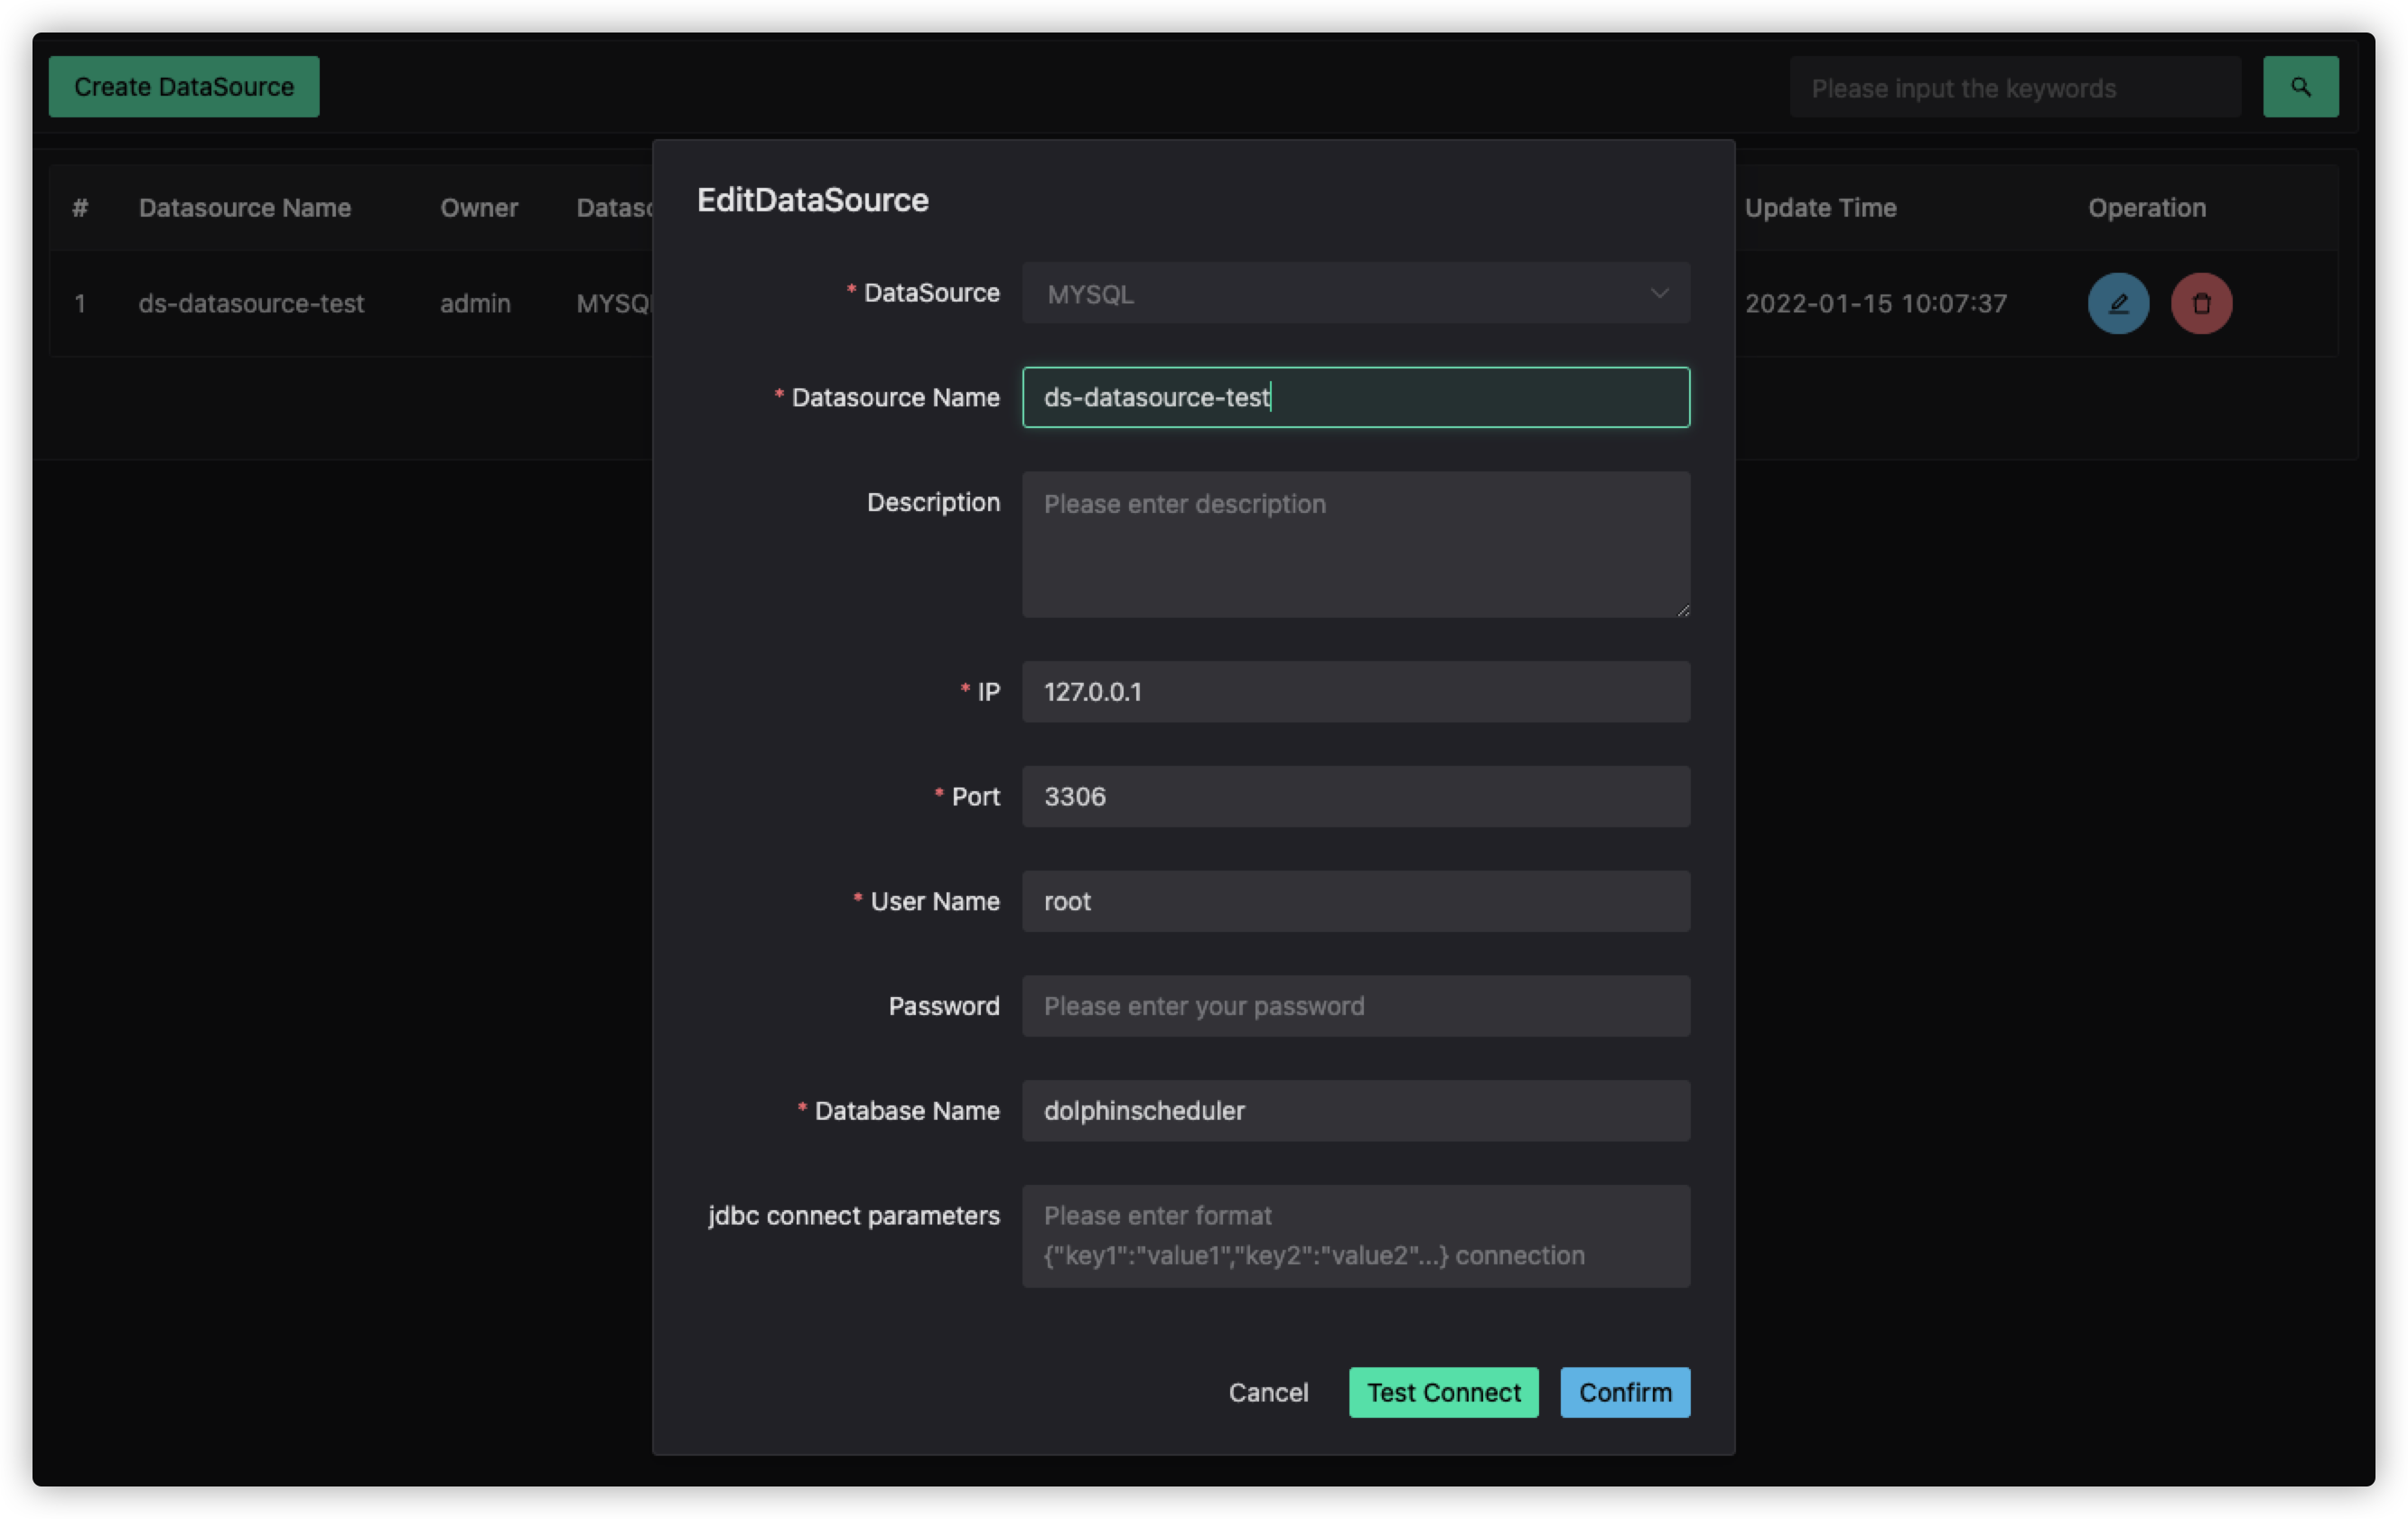
Task: Click the red delete trash icon
Action: click(x=2201, y=303)
